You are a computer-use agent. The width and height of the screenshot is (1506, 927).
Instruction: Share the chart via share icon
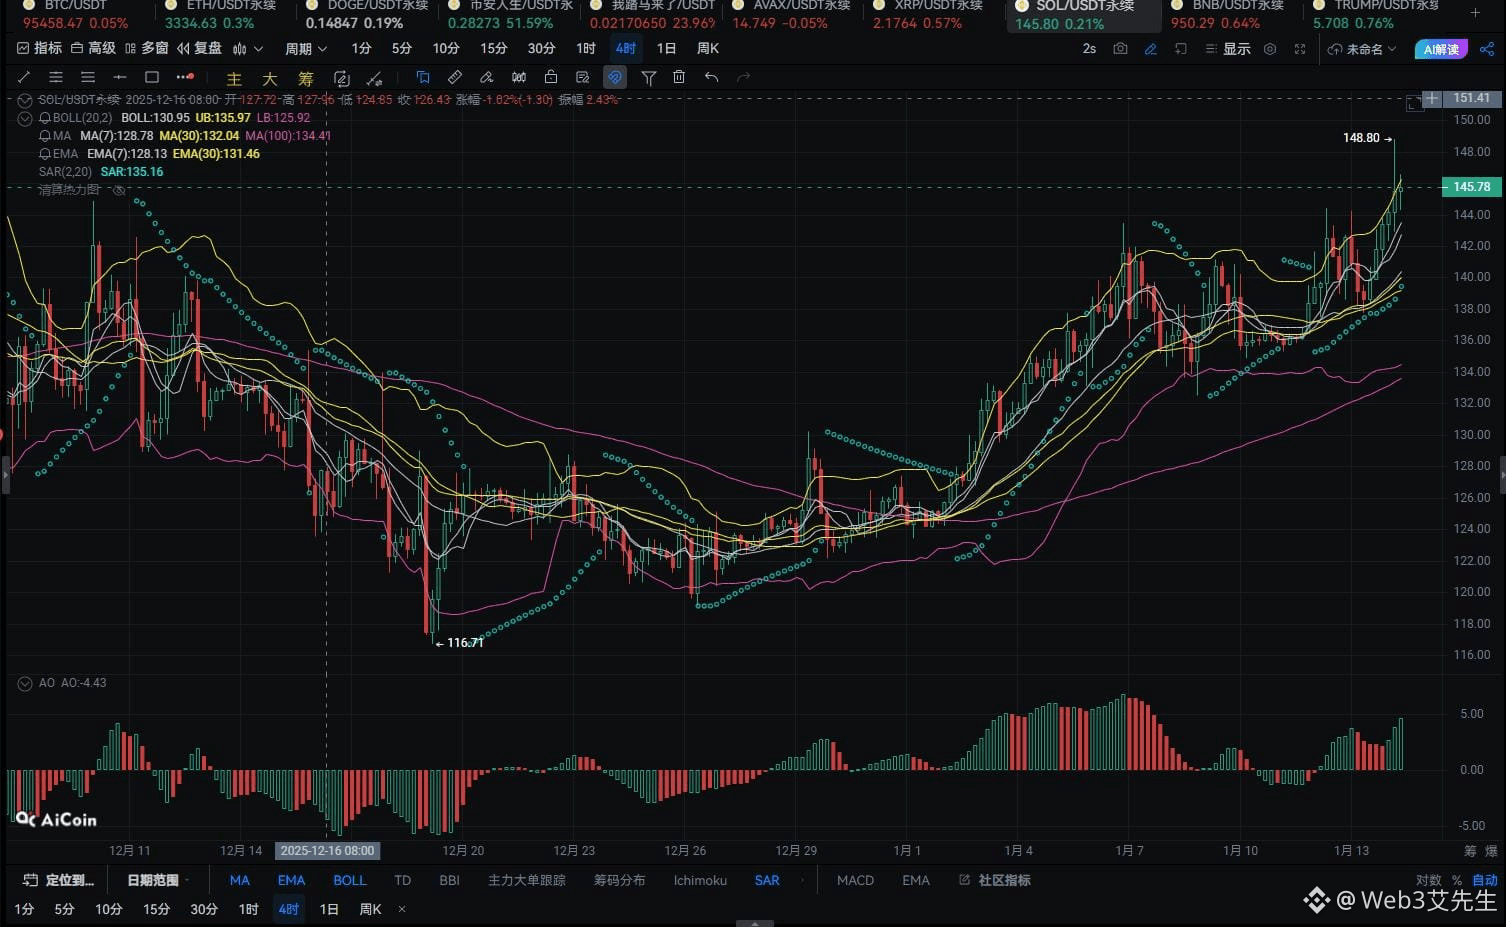point(1487,48)
